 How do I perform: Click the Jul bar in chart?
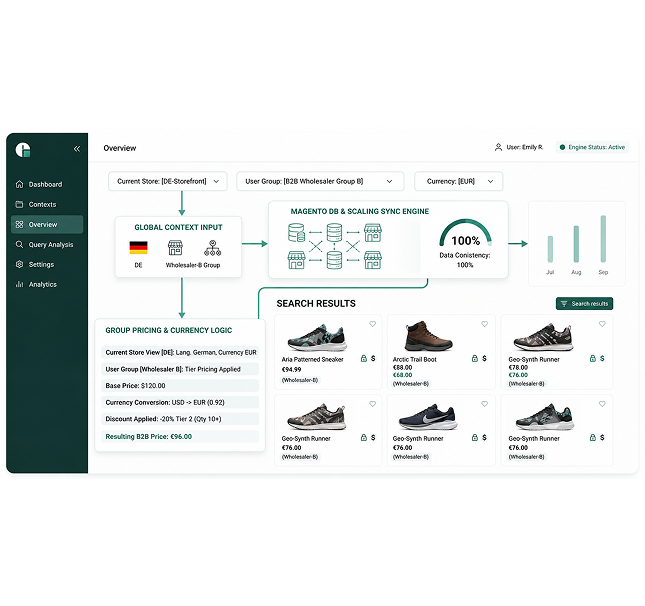point(550,249)
